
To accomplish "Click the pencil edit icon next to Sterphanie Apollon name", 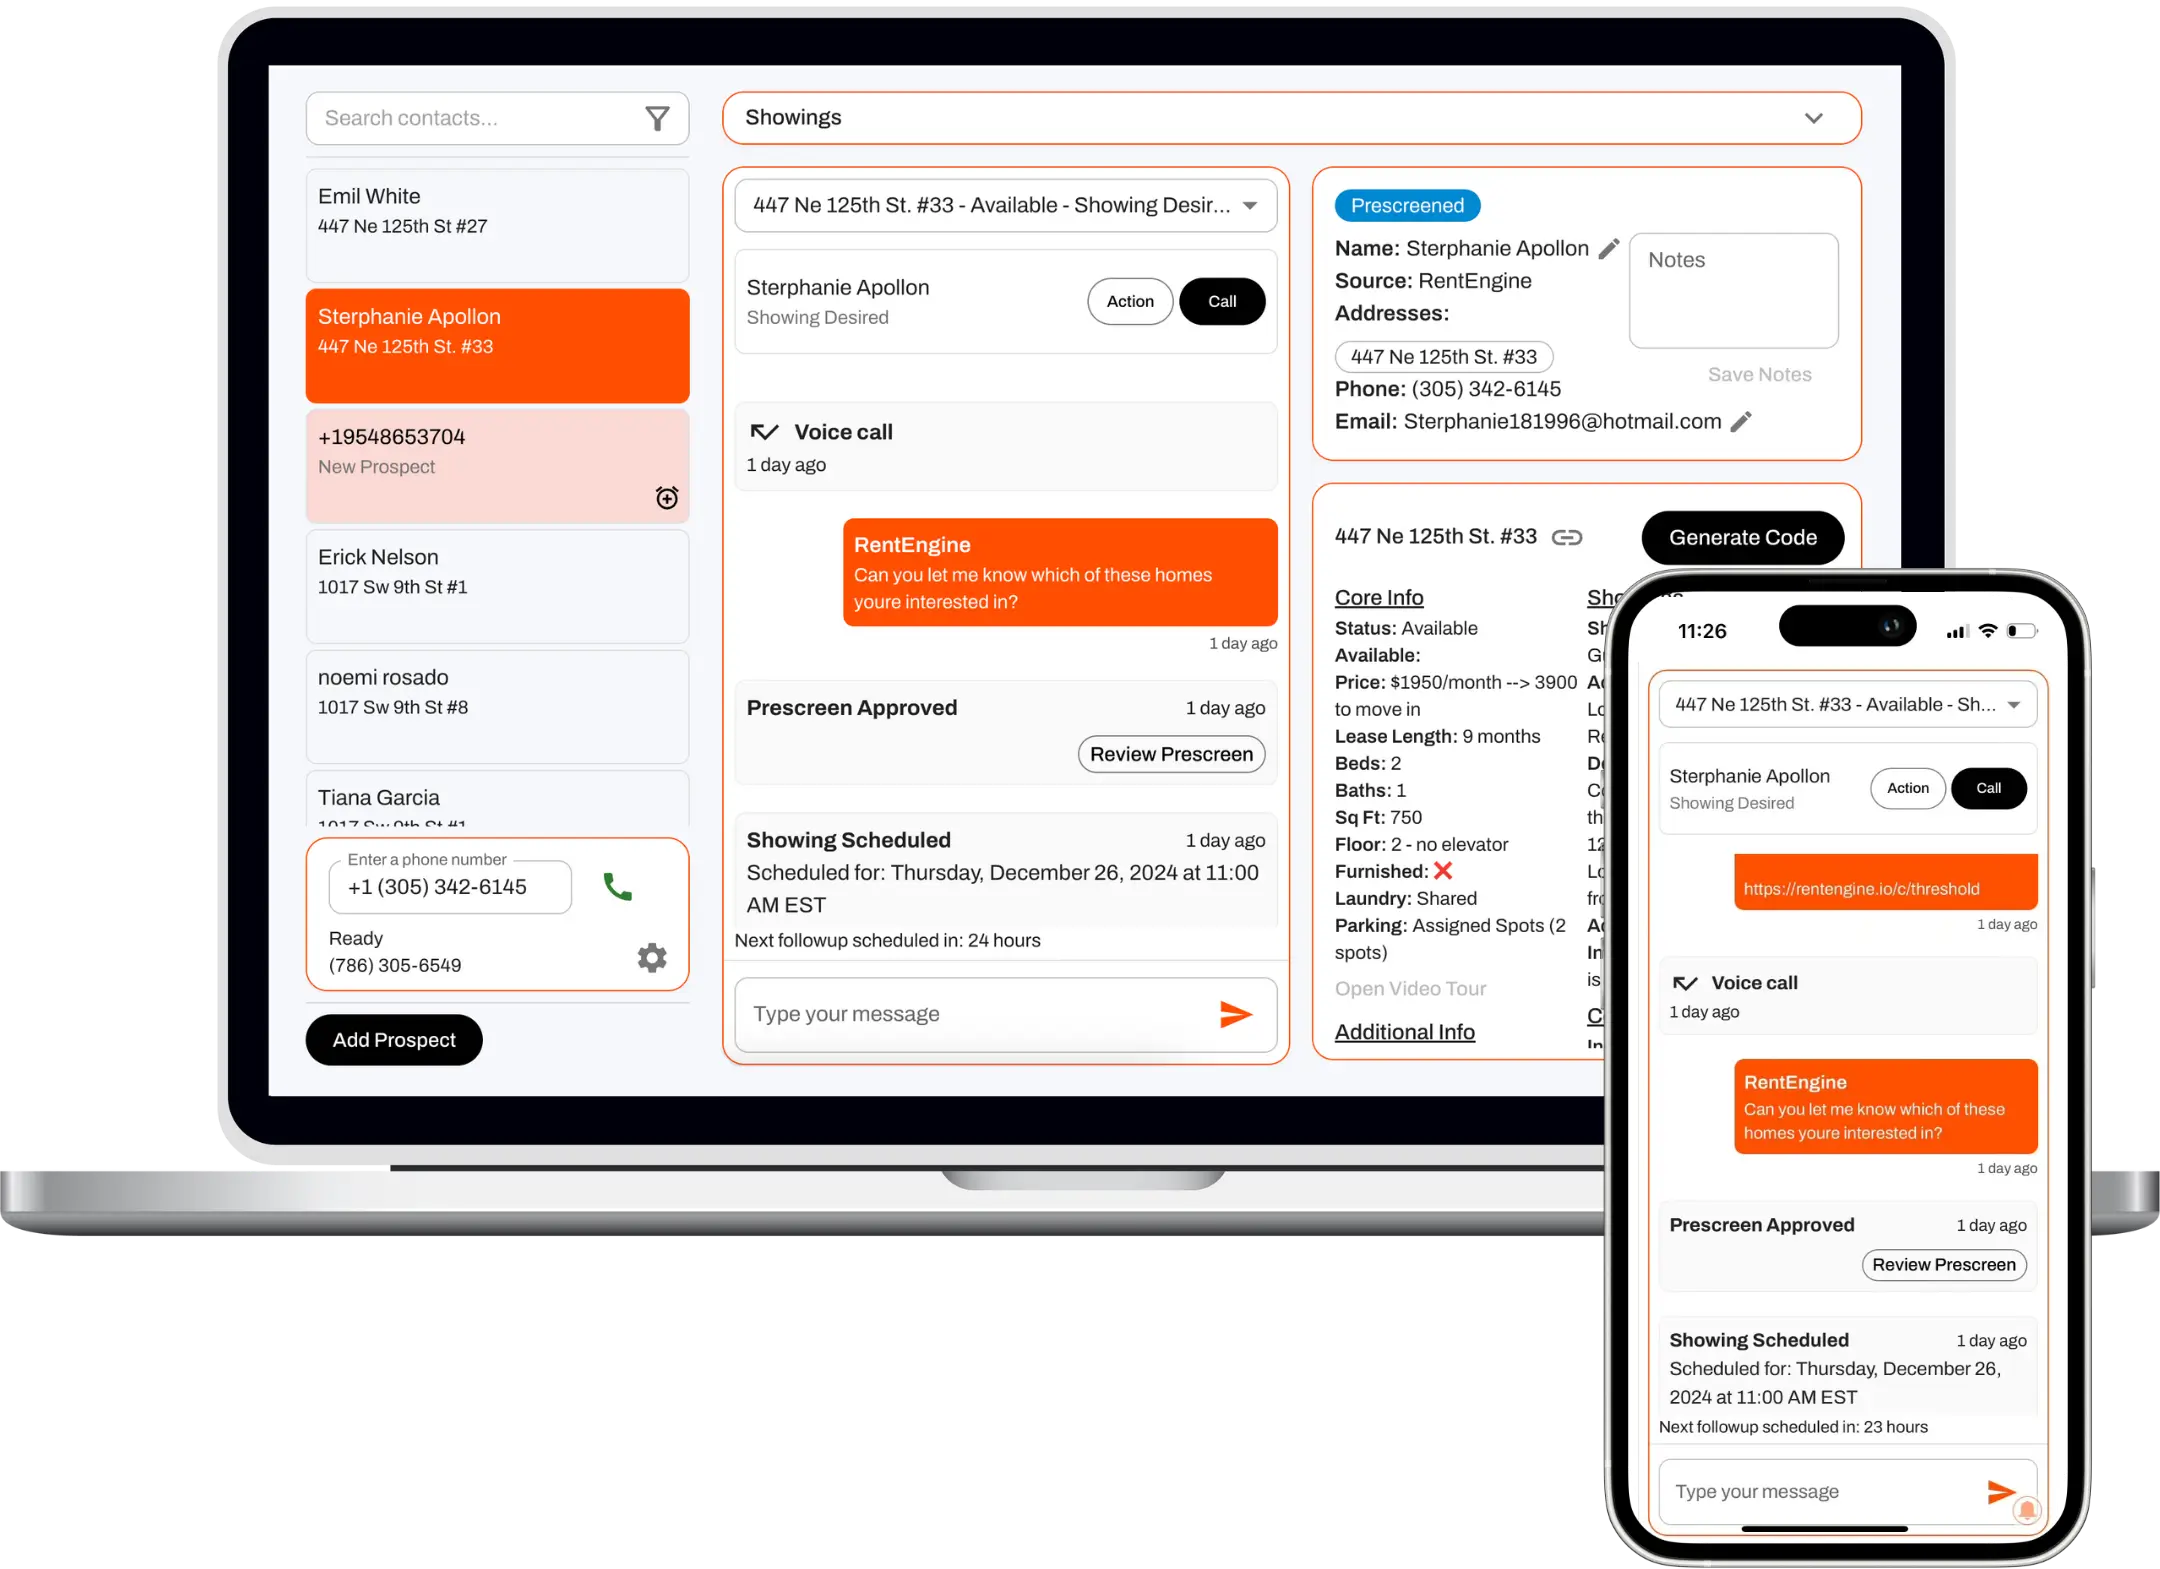I will pos(1608,248).
